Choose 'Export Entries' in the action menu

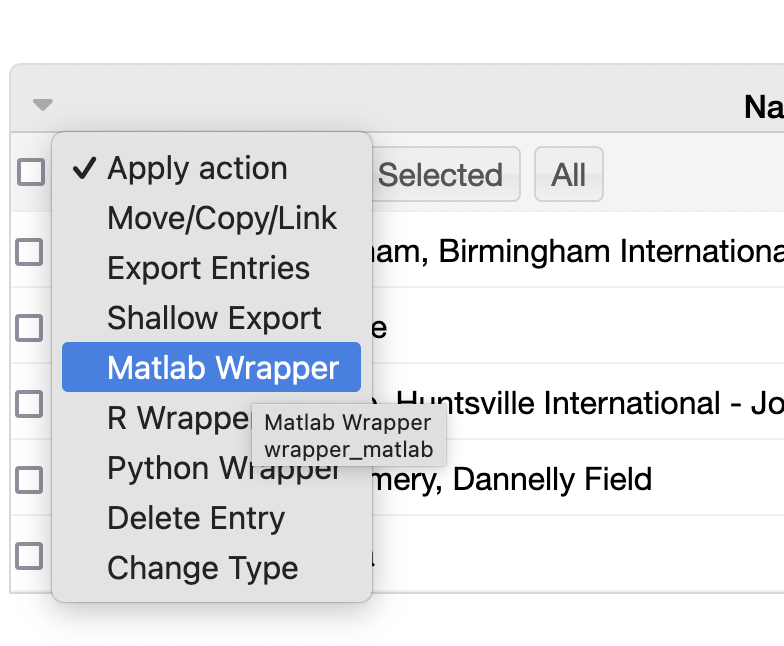pos(208,269)
